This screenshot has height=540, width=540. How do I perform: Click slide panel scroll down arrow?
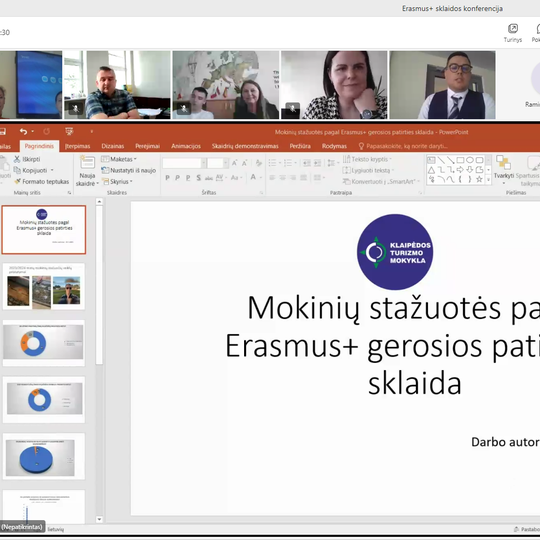(99, 519)
